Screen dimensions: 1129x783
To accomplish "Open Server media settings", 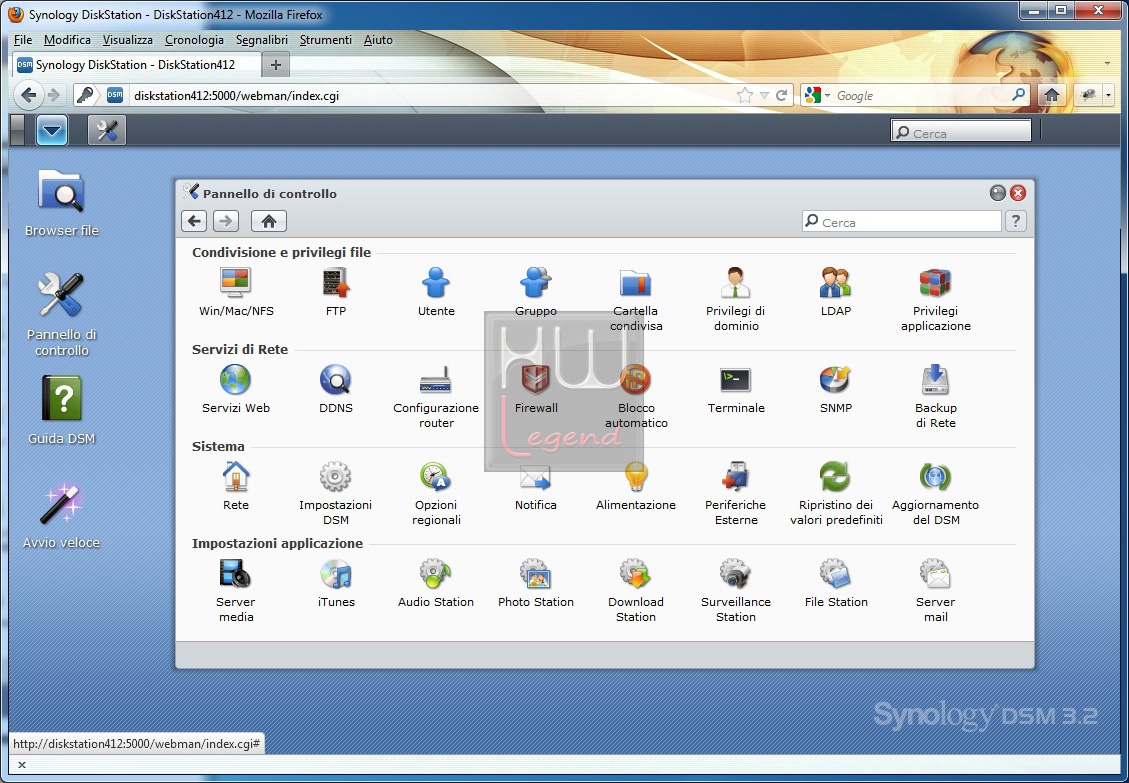I will point(235,591).
